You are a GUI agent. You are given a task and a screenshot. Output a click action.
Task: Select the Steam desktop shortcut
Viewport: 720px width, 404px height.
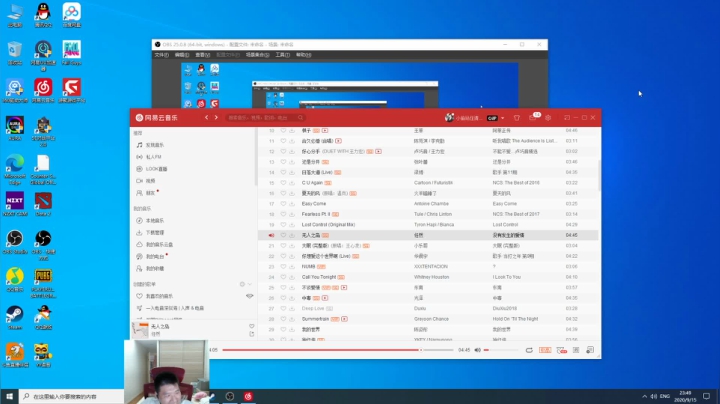(15, 318)
